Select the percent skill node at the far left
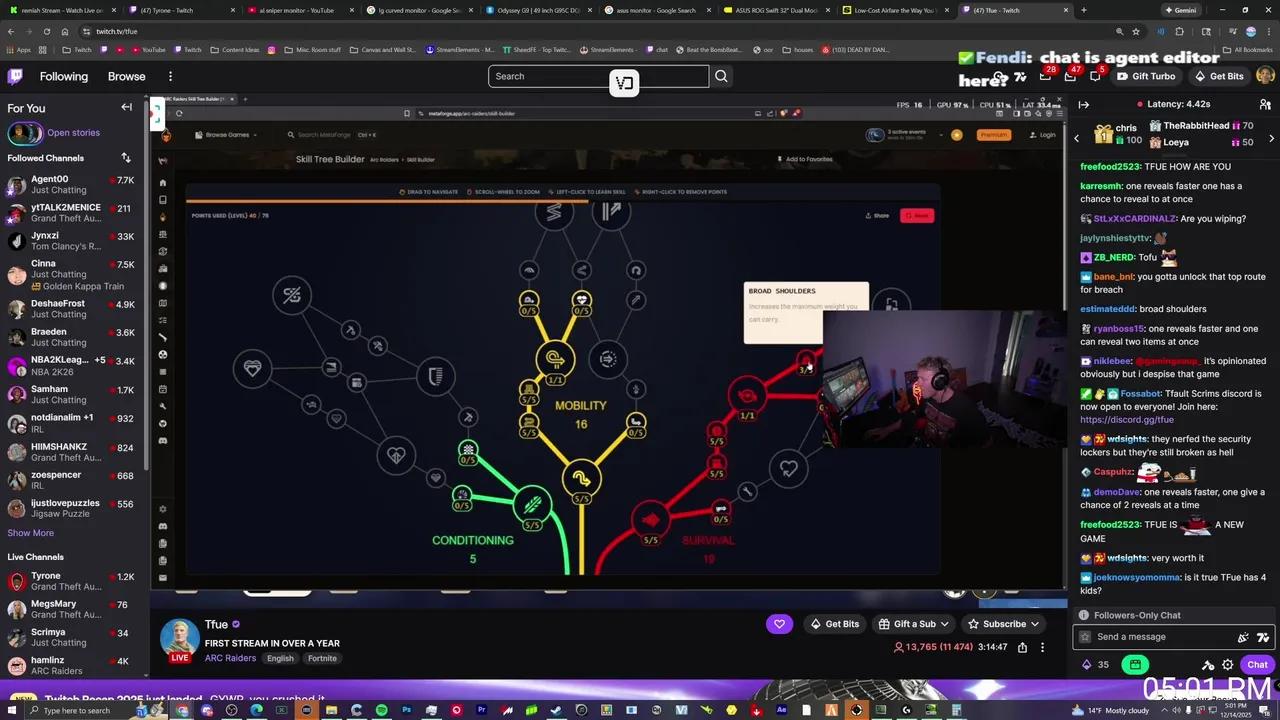 pos(291,295)
